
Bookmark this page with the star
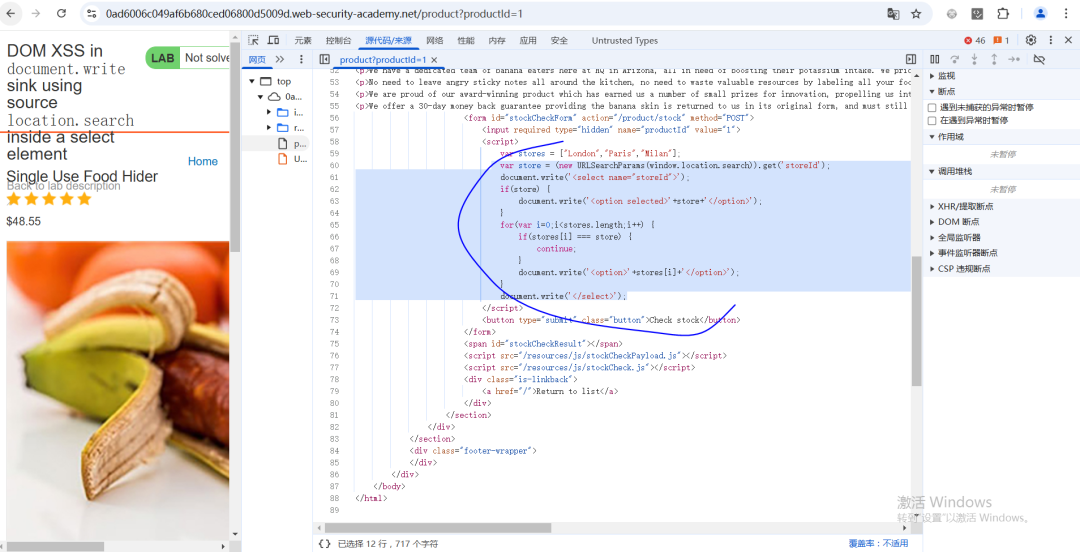click(916, 14)
